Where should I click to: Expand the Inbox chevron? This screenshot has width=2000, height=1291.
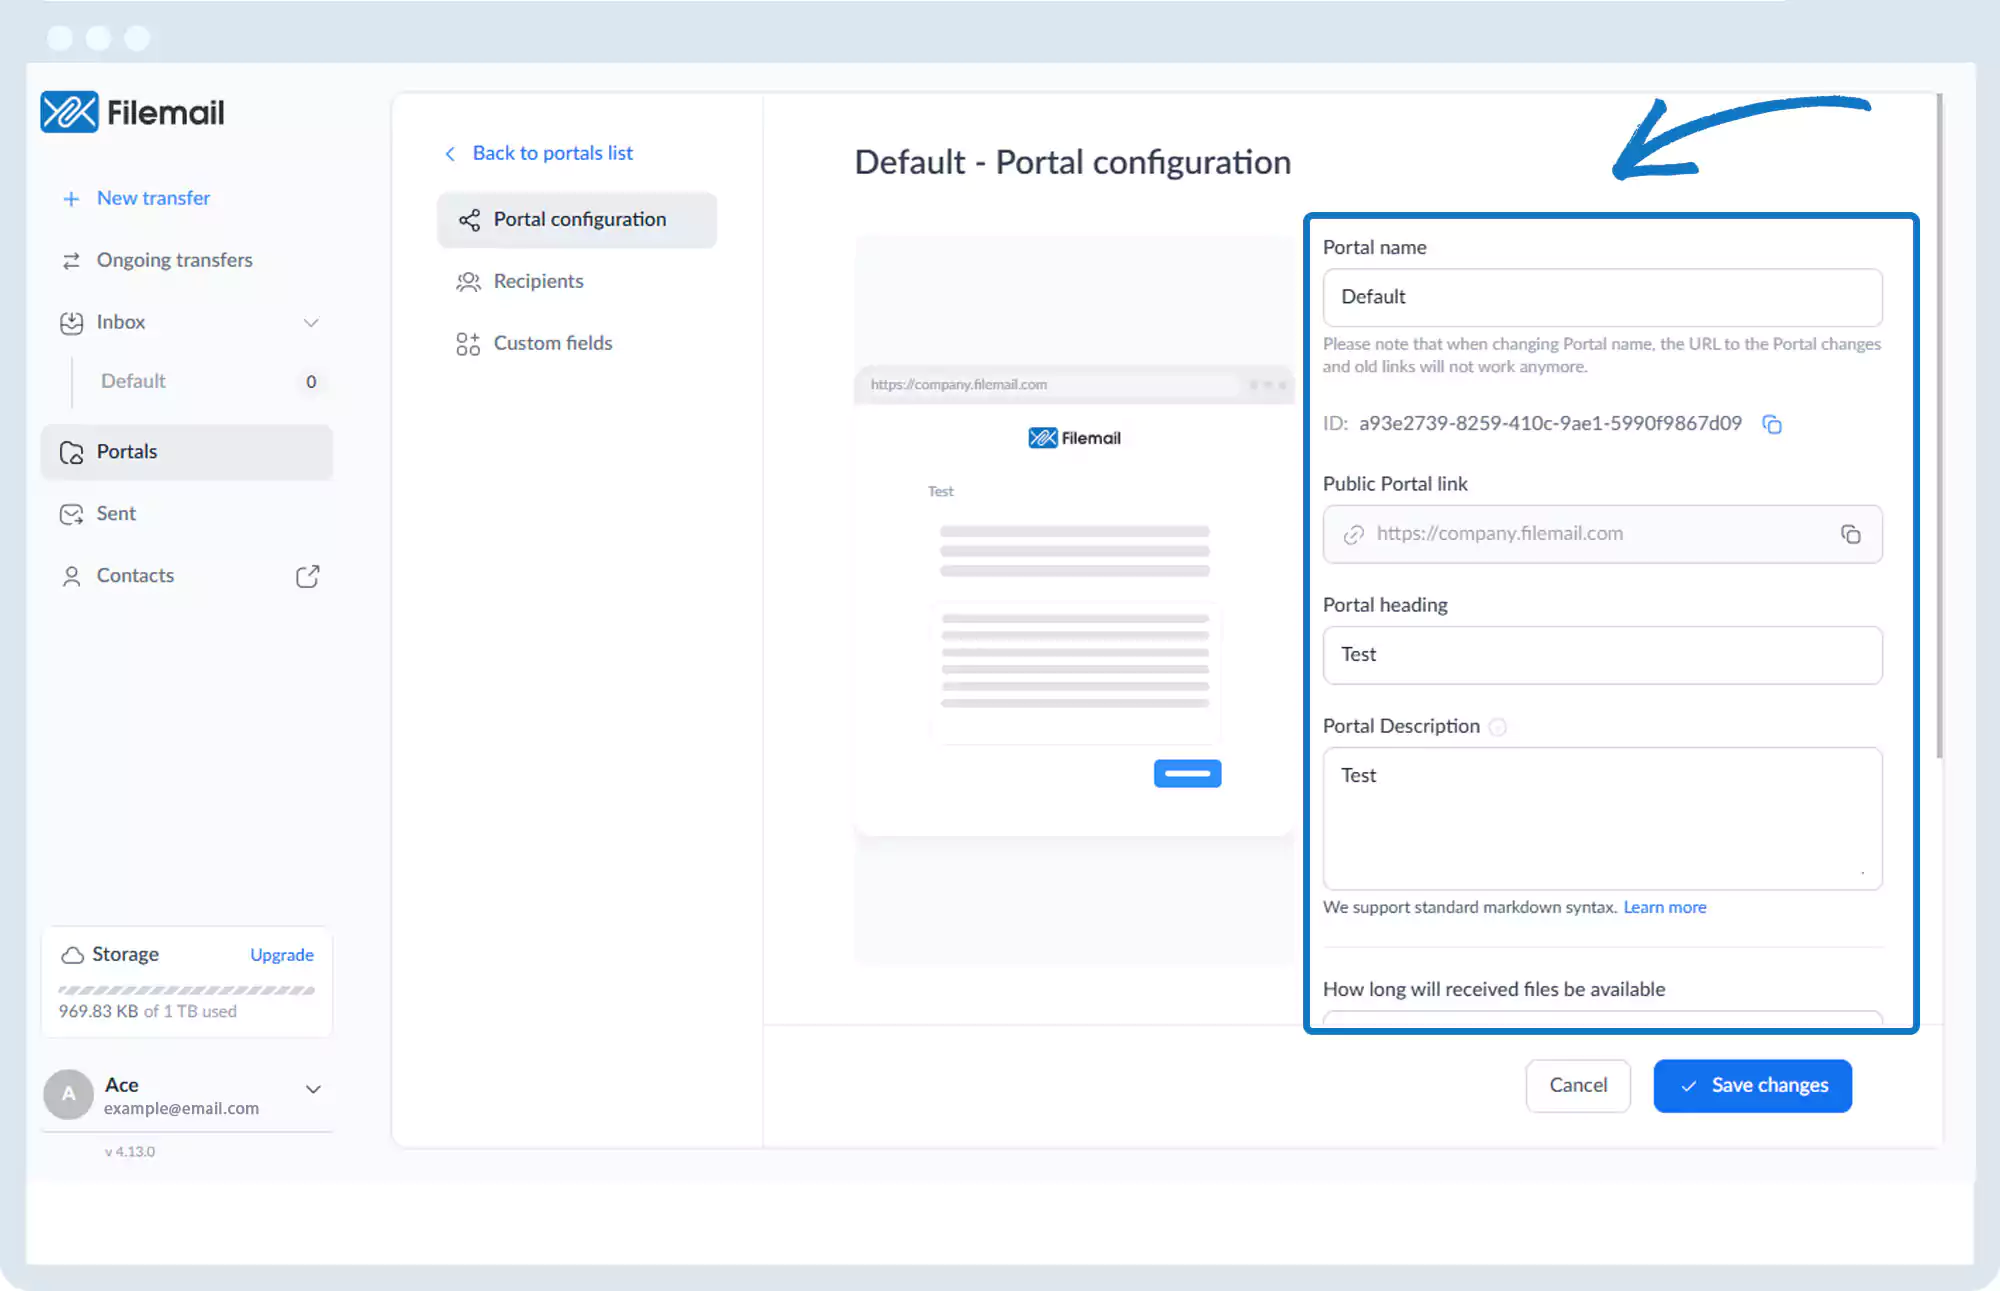[311, 323]
